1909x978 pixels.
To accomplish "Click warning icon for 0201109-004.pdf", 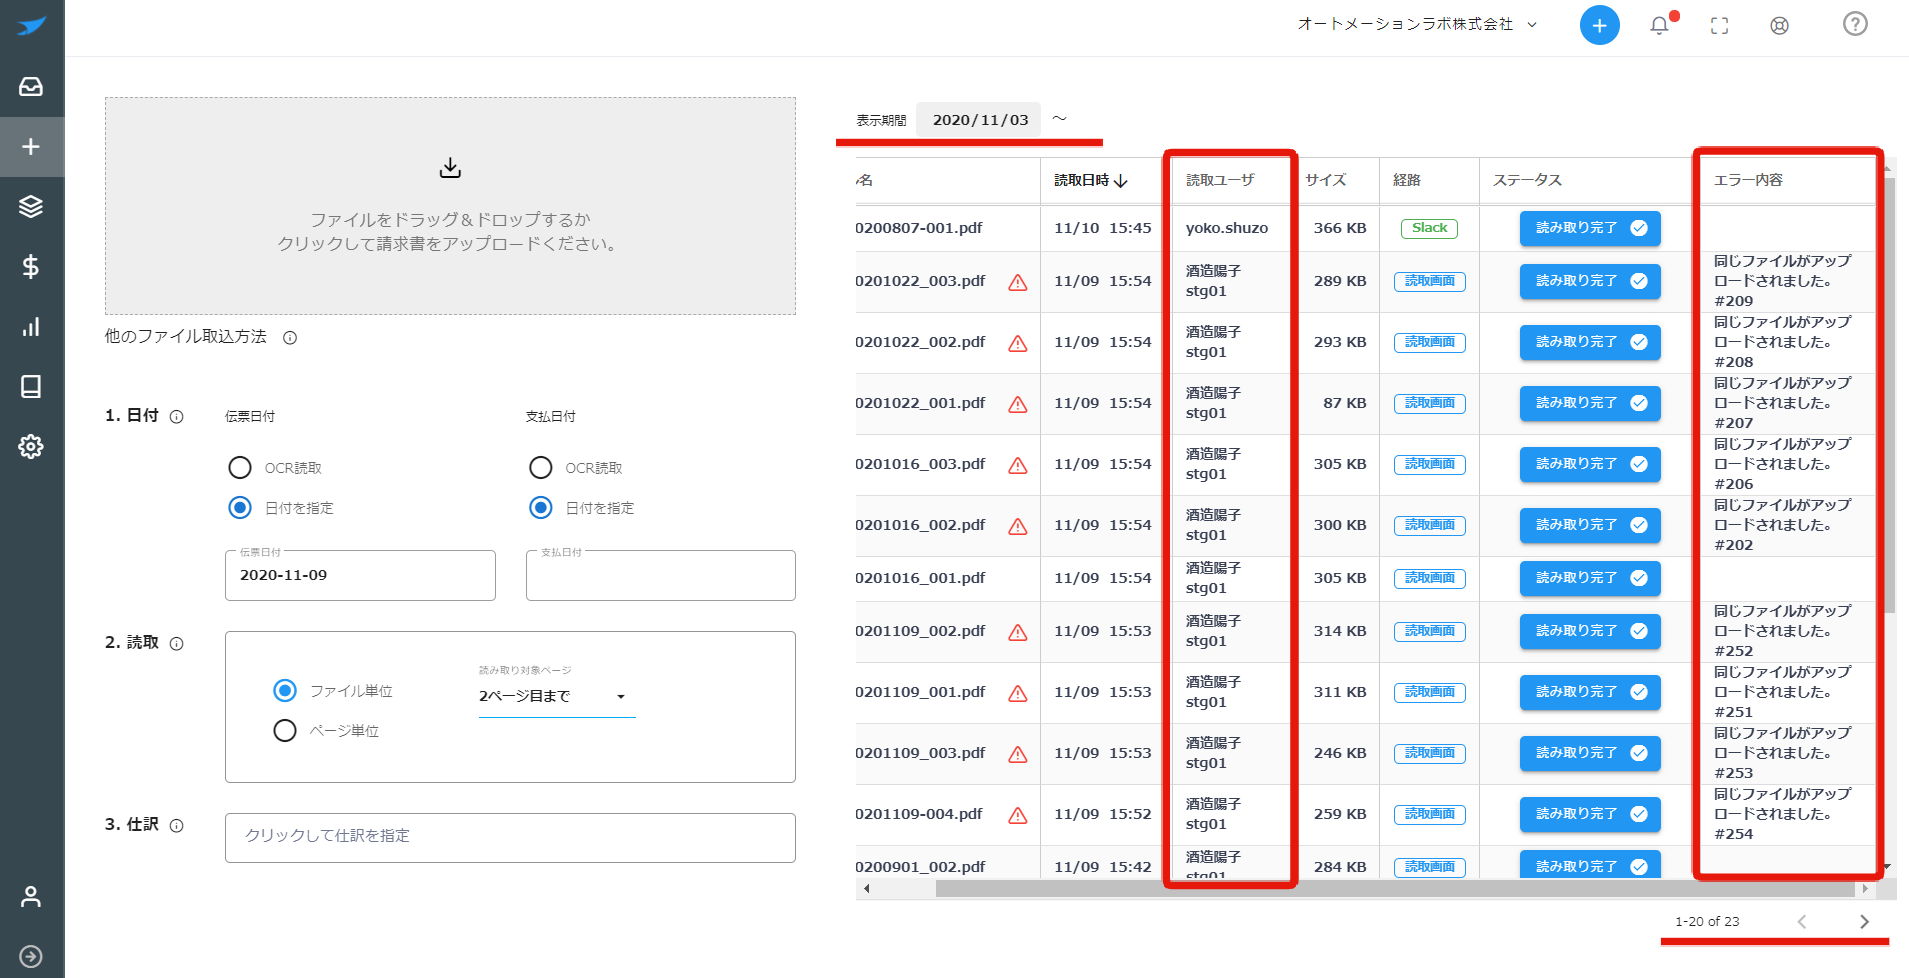I will (x=1018, y=816).
